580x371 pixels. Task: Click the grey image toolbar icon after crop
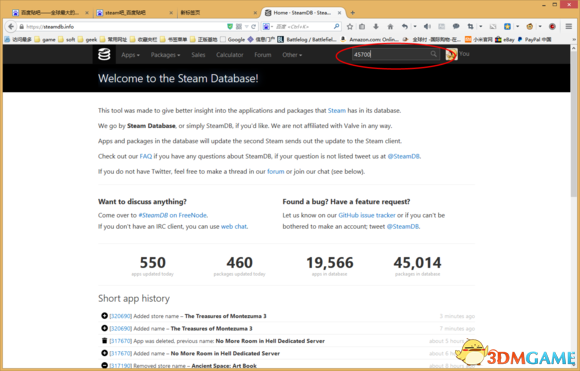[493, 26]
